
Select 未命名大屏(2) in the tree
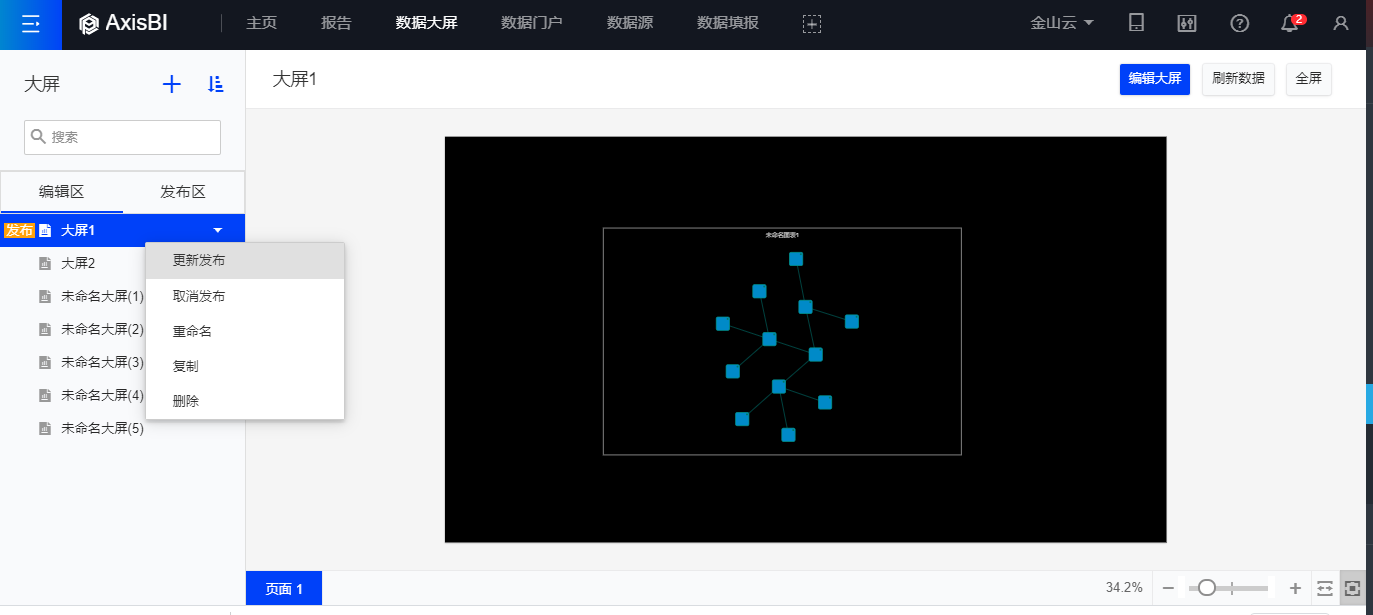pos(102,329)
